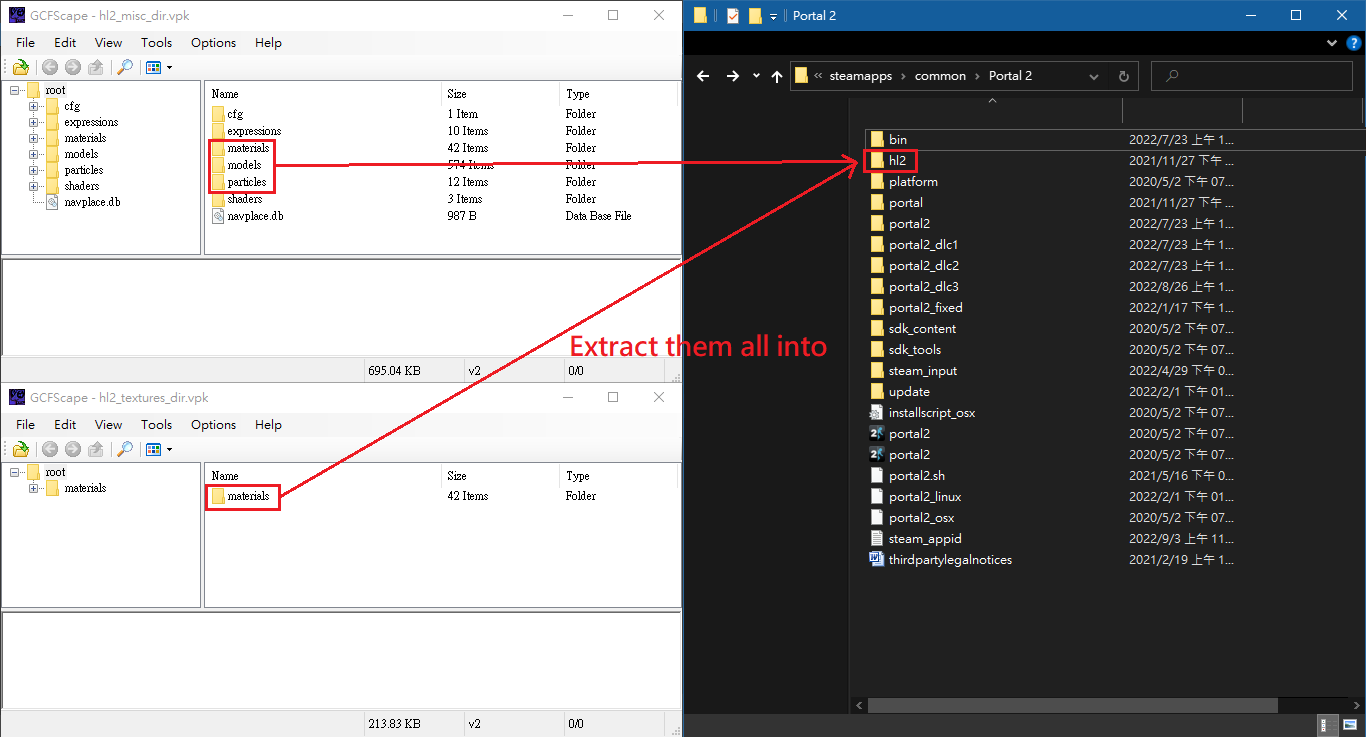Click New folder icon in Explorer quick access toolbar
Image resolution: width=1366 pixels, height=737 pixels.
[755, 15]
